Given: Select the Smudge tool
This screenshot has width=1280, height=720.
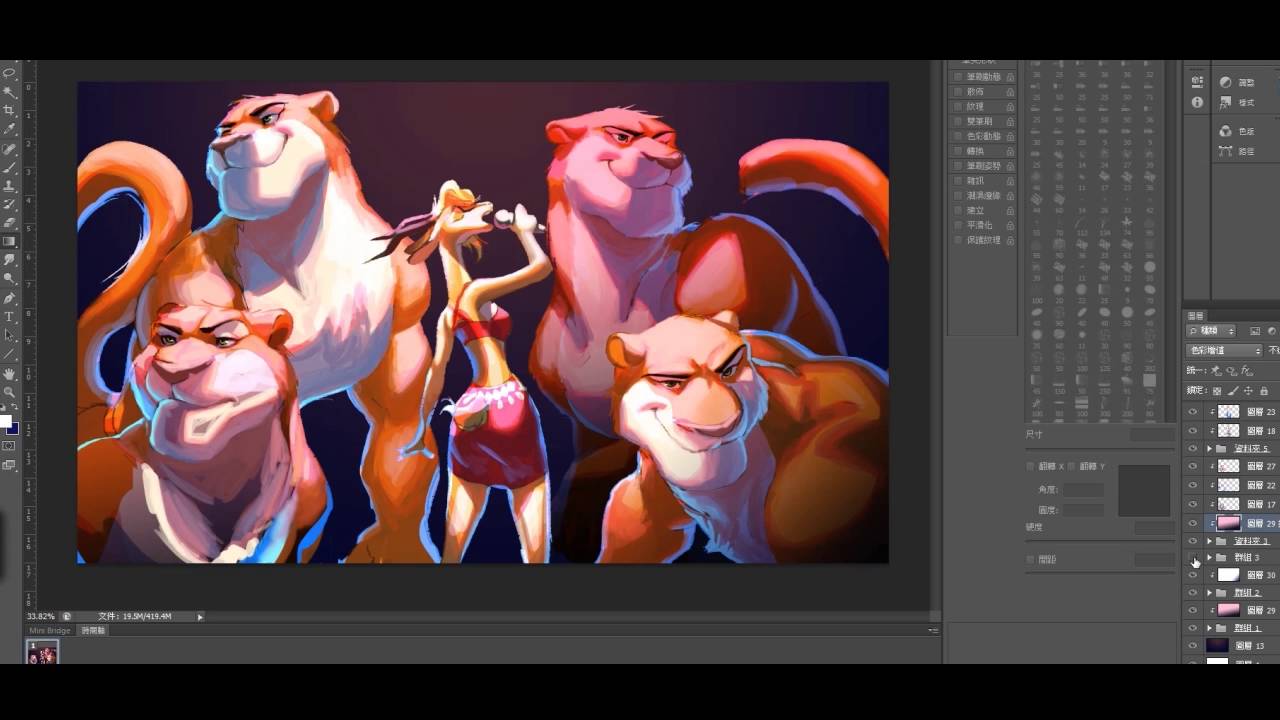Looking at the screenshot, I should coord(9,260).
